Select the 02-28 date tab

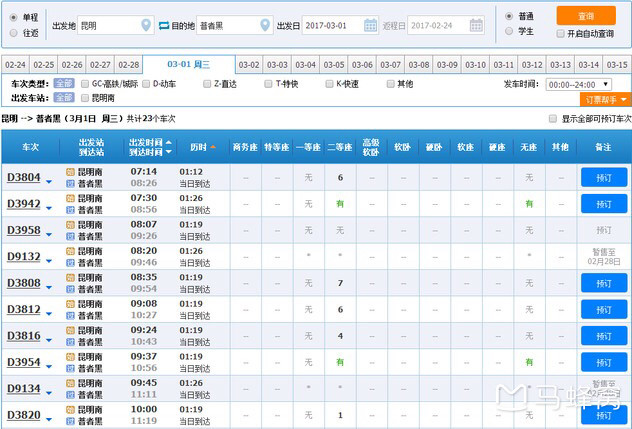128,65
